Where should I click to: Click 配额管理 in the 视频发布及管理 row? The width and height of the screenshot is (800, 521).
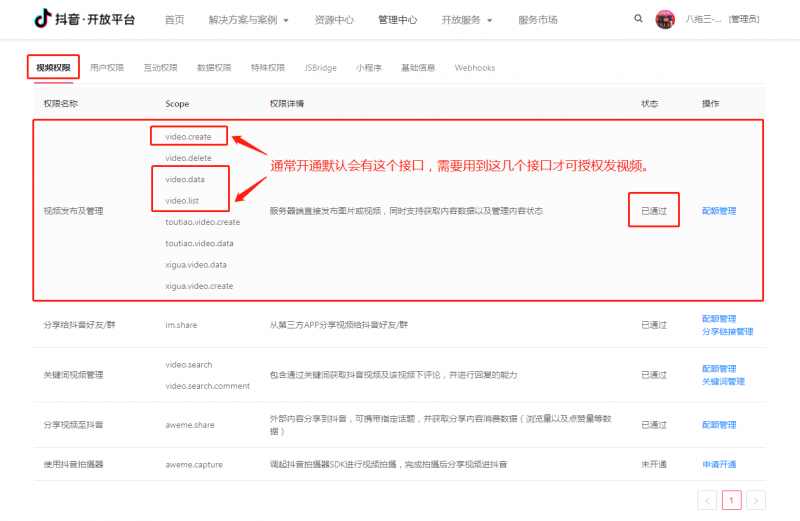[x=719, y=211]
